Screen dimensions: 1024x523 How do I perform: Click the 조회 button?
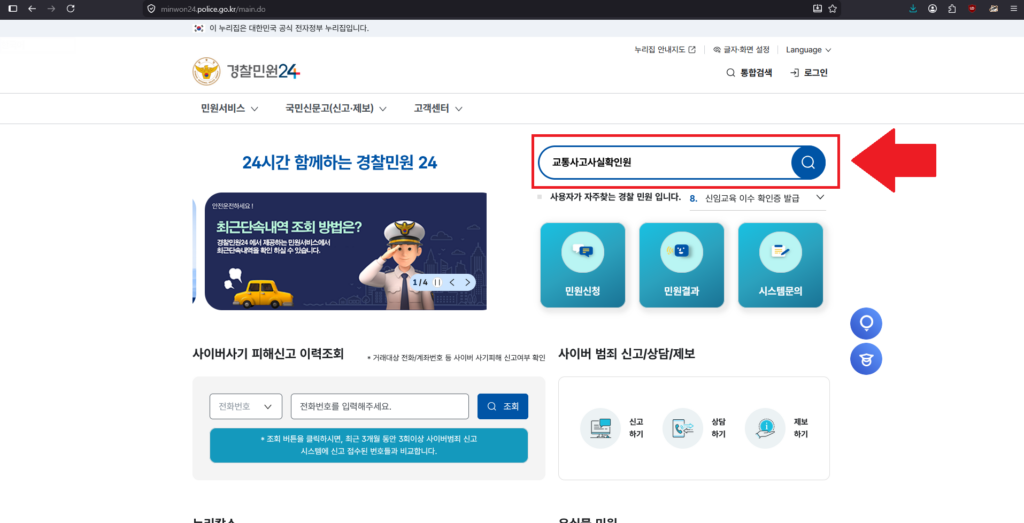503,406
